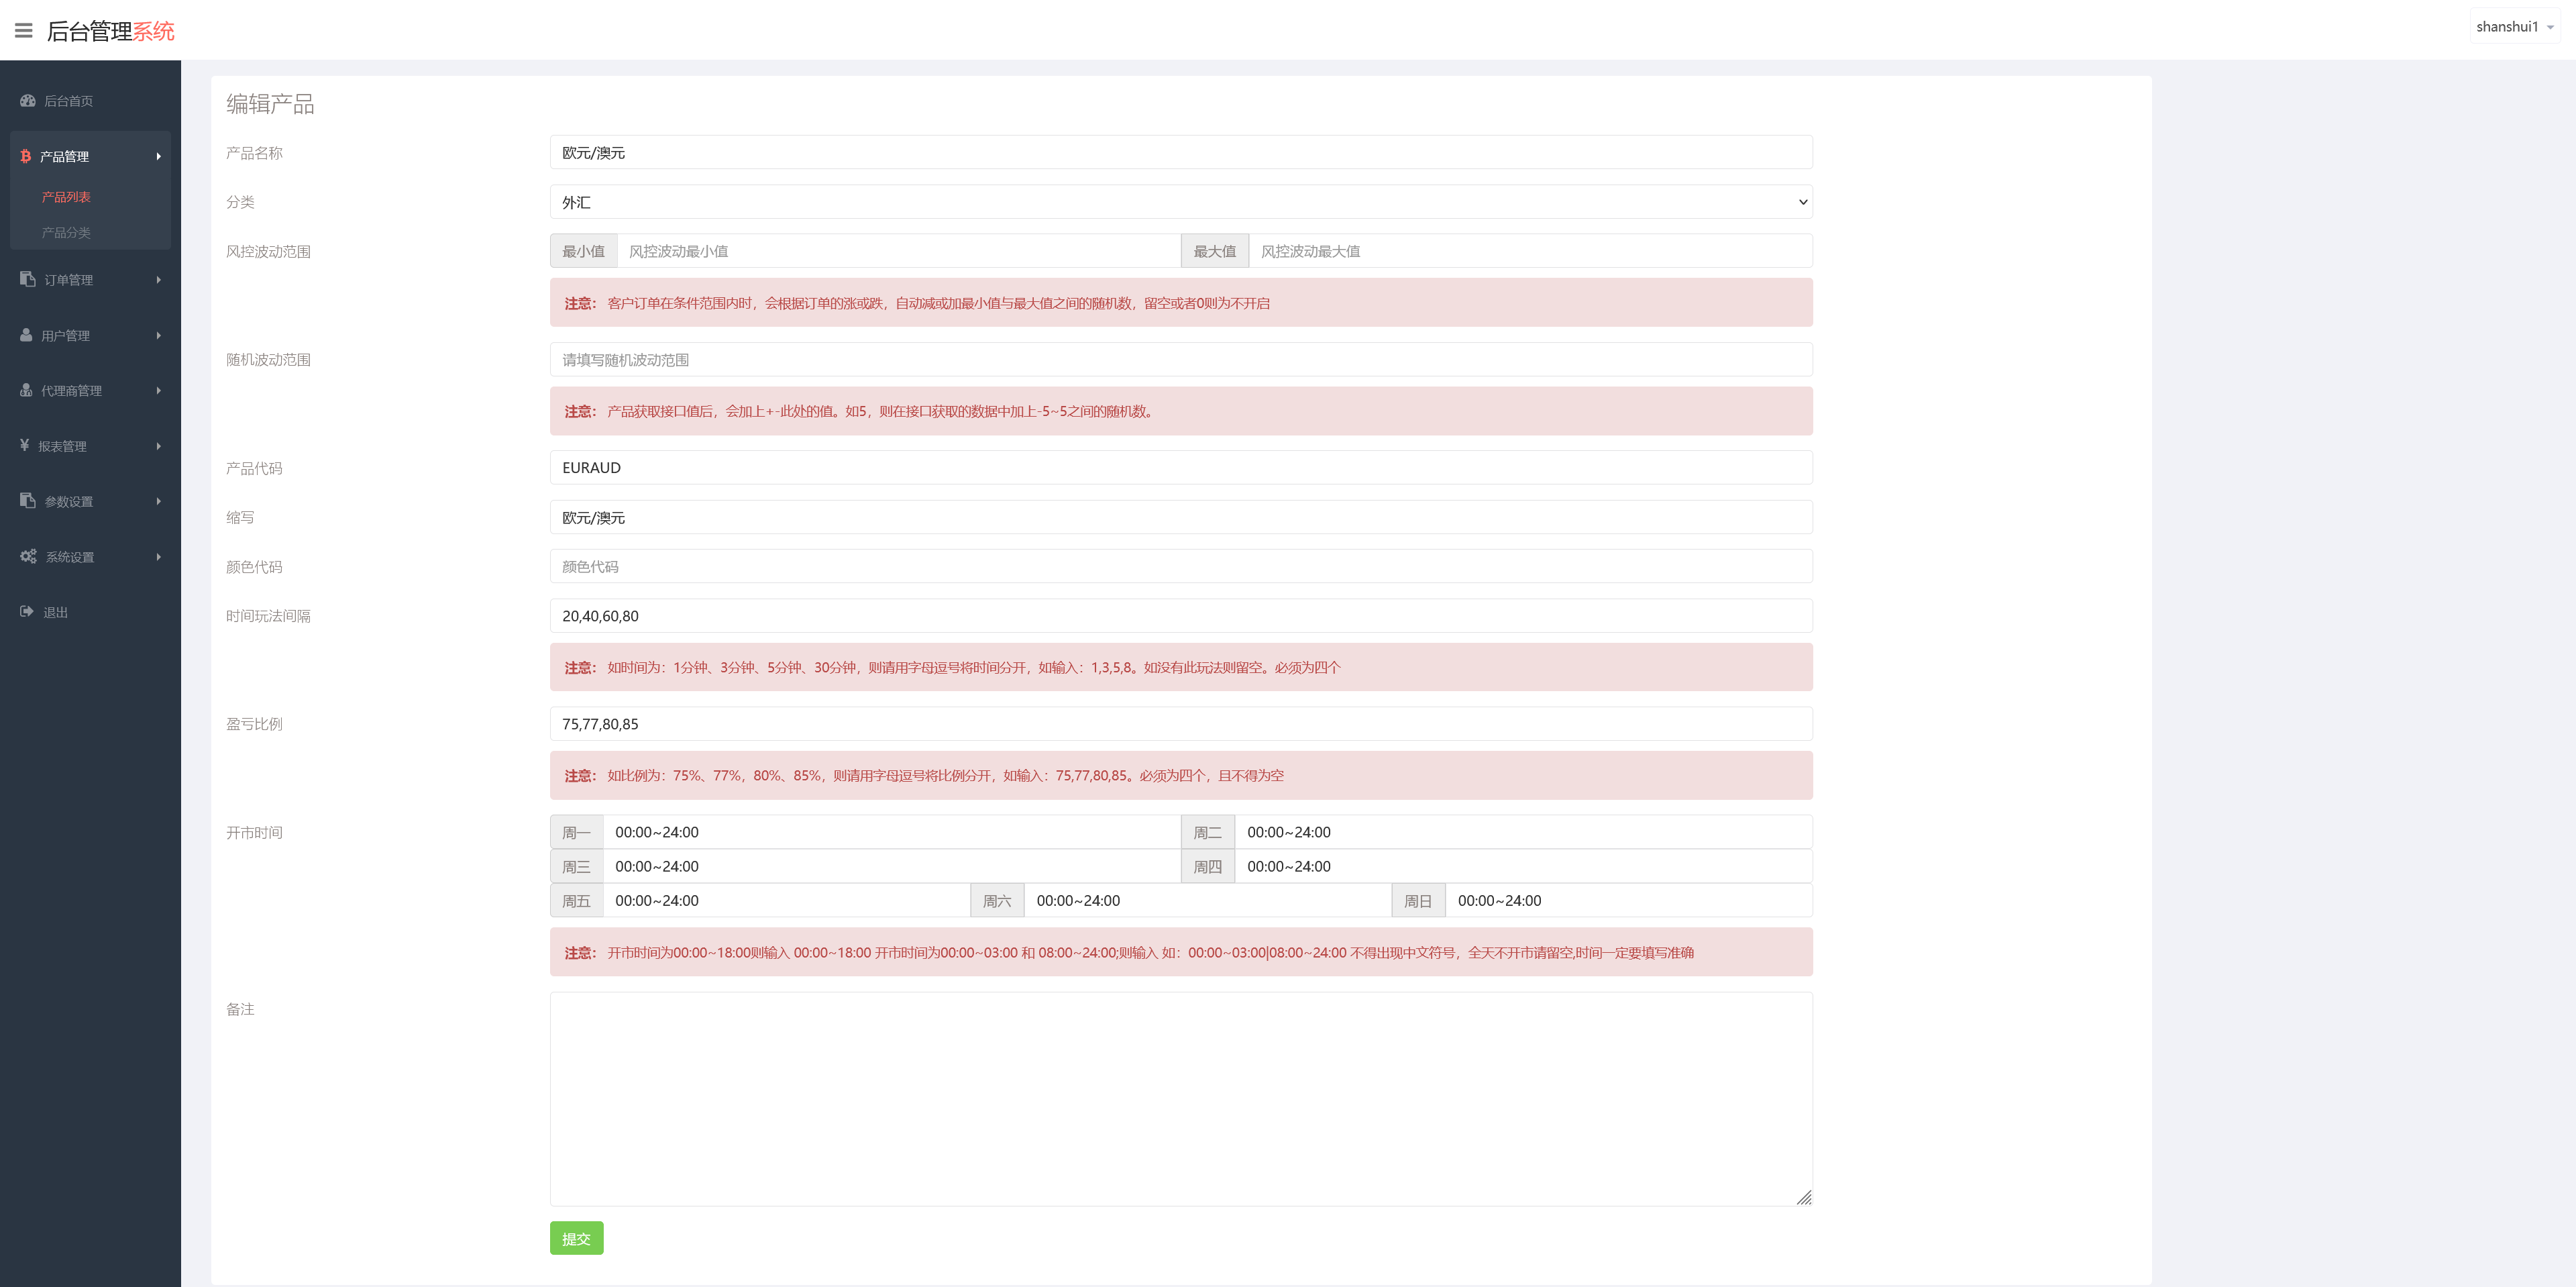Open the shanshui1 user dropdown
The height and width of the screenshot is (1287, 2576).
pos(2514,27)
